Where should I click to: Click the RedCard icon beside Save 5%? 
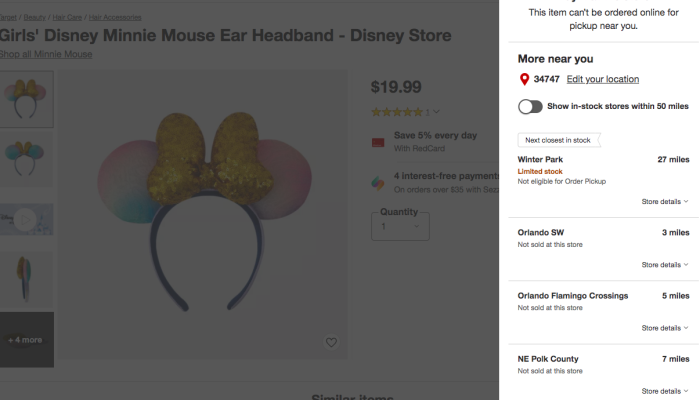tap(378, 142)
